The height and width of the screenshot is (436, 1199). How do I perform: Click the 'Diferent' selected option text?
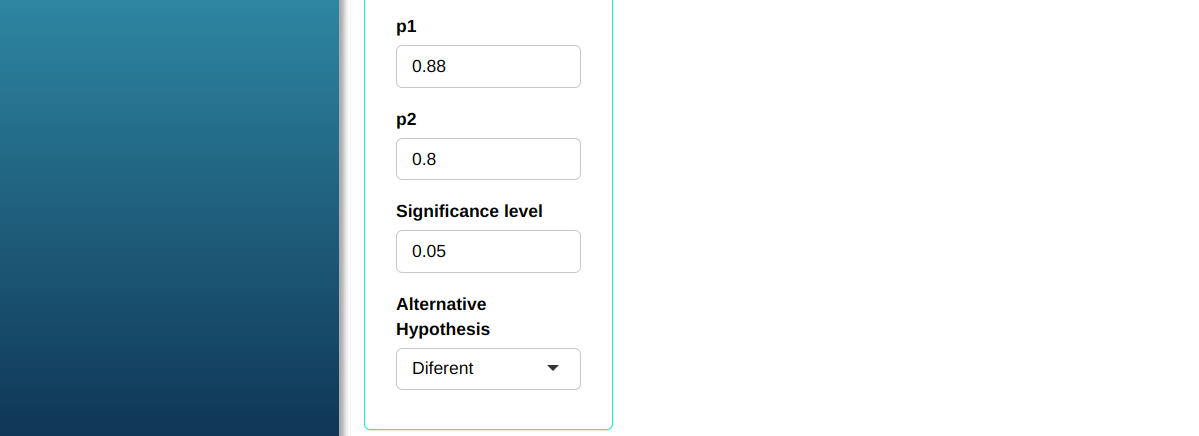pyautogui.click(x=443, y=368)
